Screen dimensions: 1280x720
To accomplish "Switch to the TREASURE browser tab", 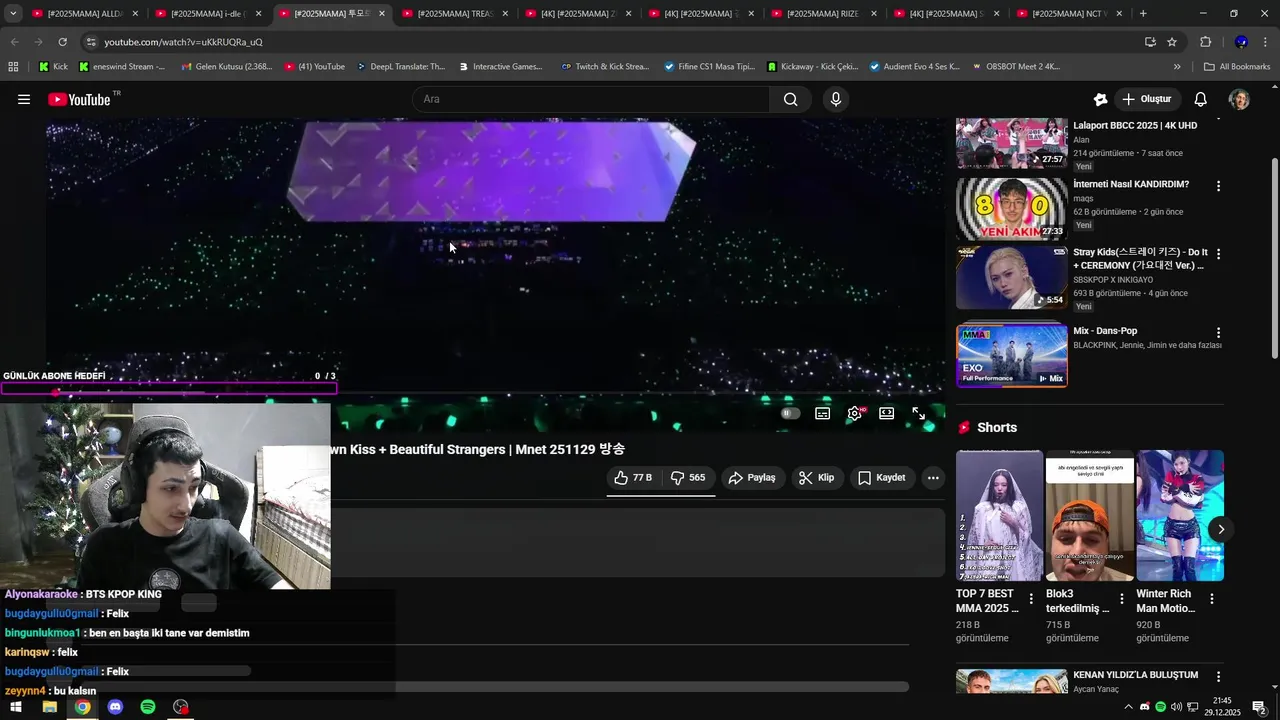I will [x=455, y=14].
